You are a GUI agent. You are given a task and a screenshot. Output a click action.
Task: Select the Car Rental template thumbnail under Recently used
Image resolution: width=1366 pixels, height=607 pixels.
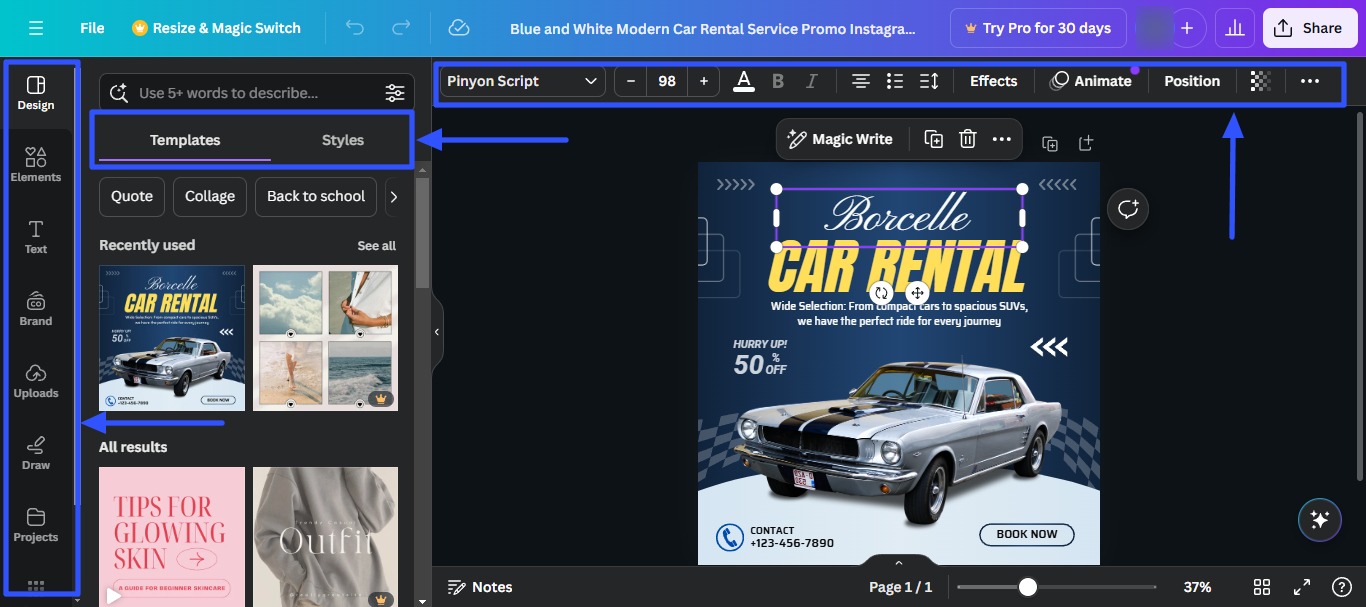click(171, 337)
